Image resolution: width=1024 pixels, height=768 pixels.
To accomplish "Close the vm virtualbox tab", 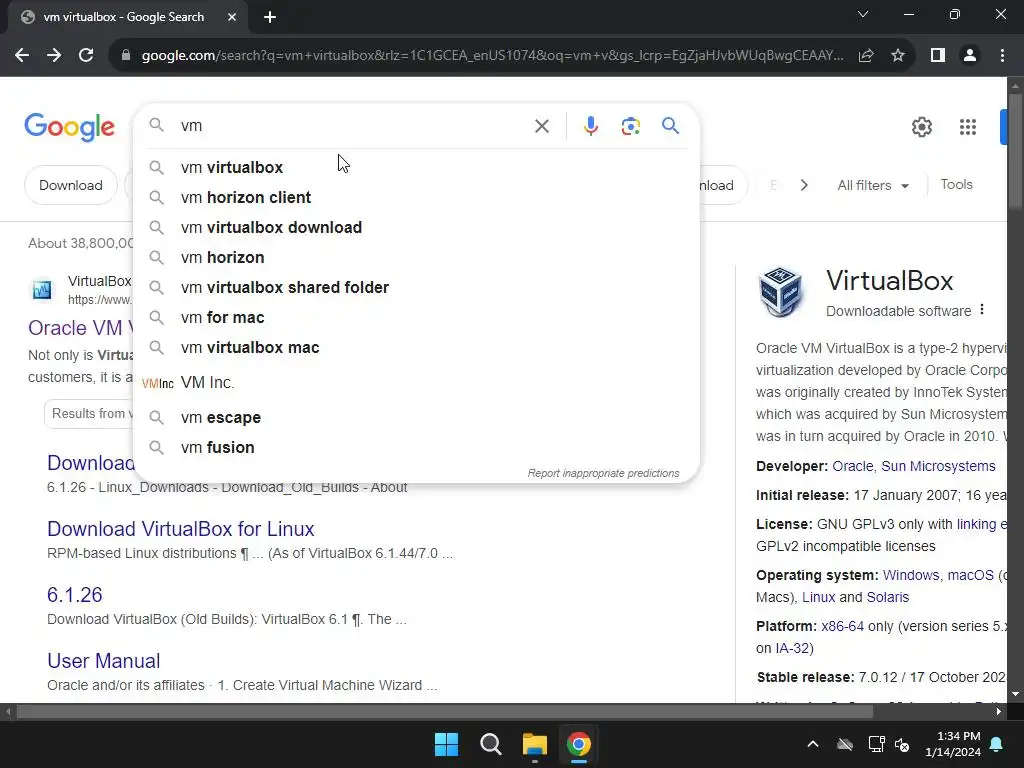I will tap(232, 17).
